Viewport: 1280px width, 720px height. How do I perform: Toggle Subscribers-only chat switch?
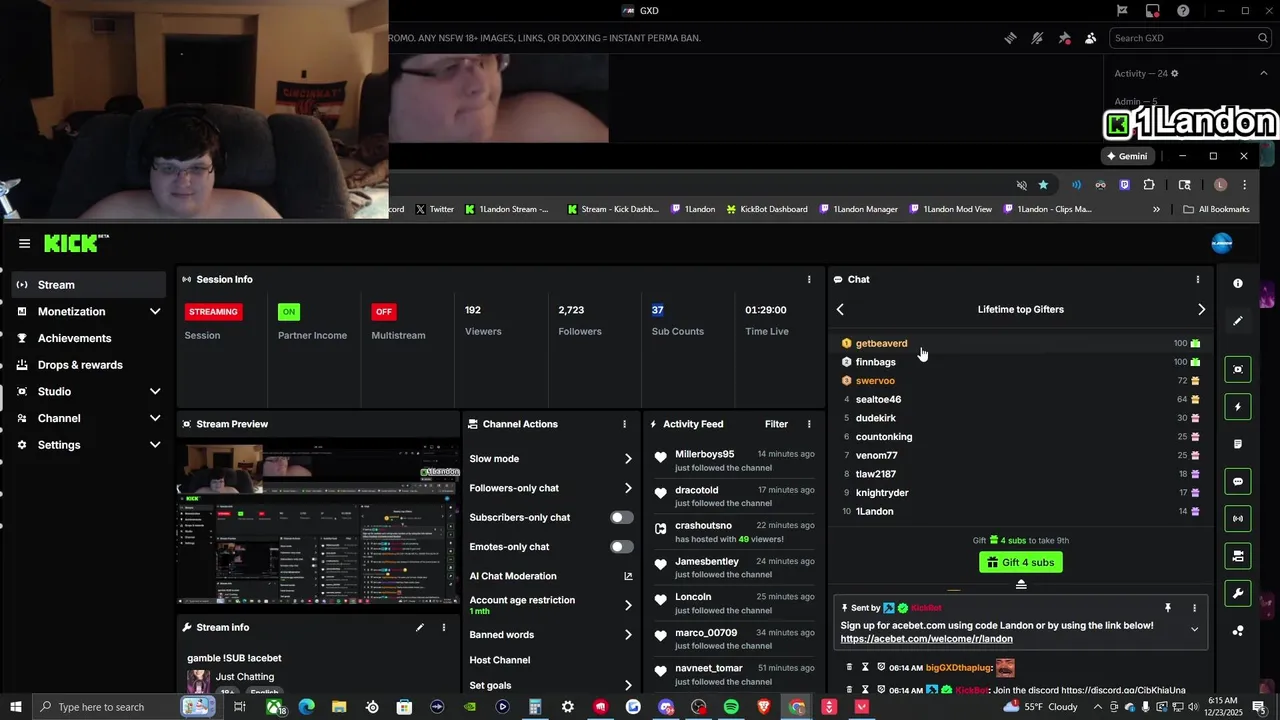pos(622,518)
